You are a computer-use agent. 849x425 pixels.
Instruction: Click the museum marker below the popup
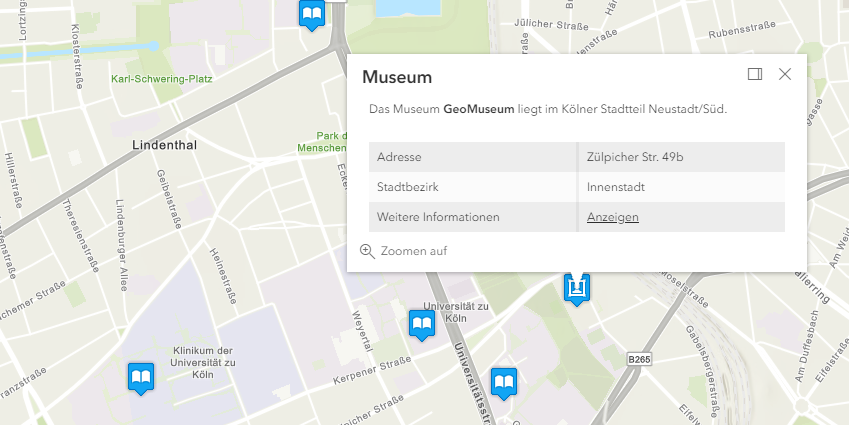pyautogui.click(x=577, y=288)
